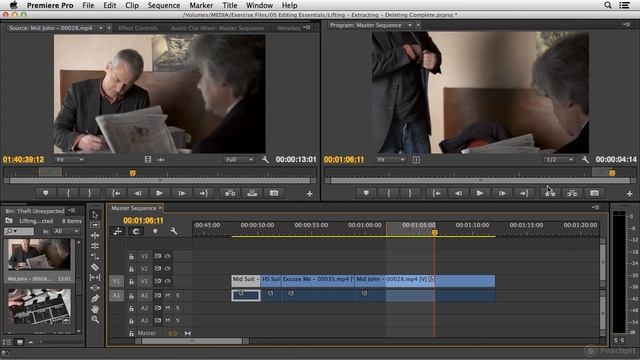Click Source timecode 01:40:39:12

click(x=23, y=160)
